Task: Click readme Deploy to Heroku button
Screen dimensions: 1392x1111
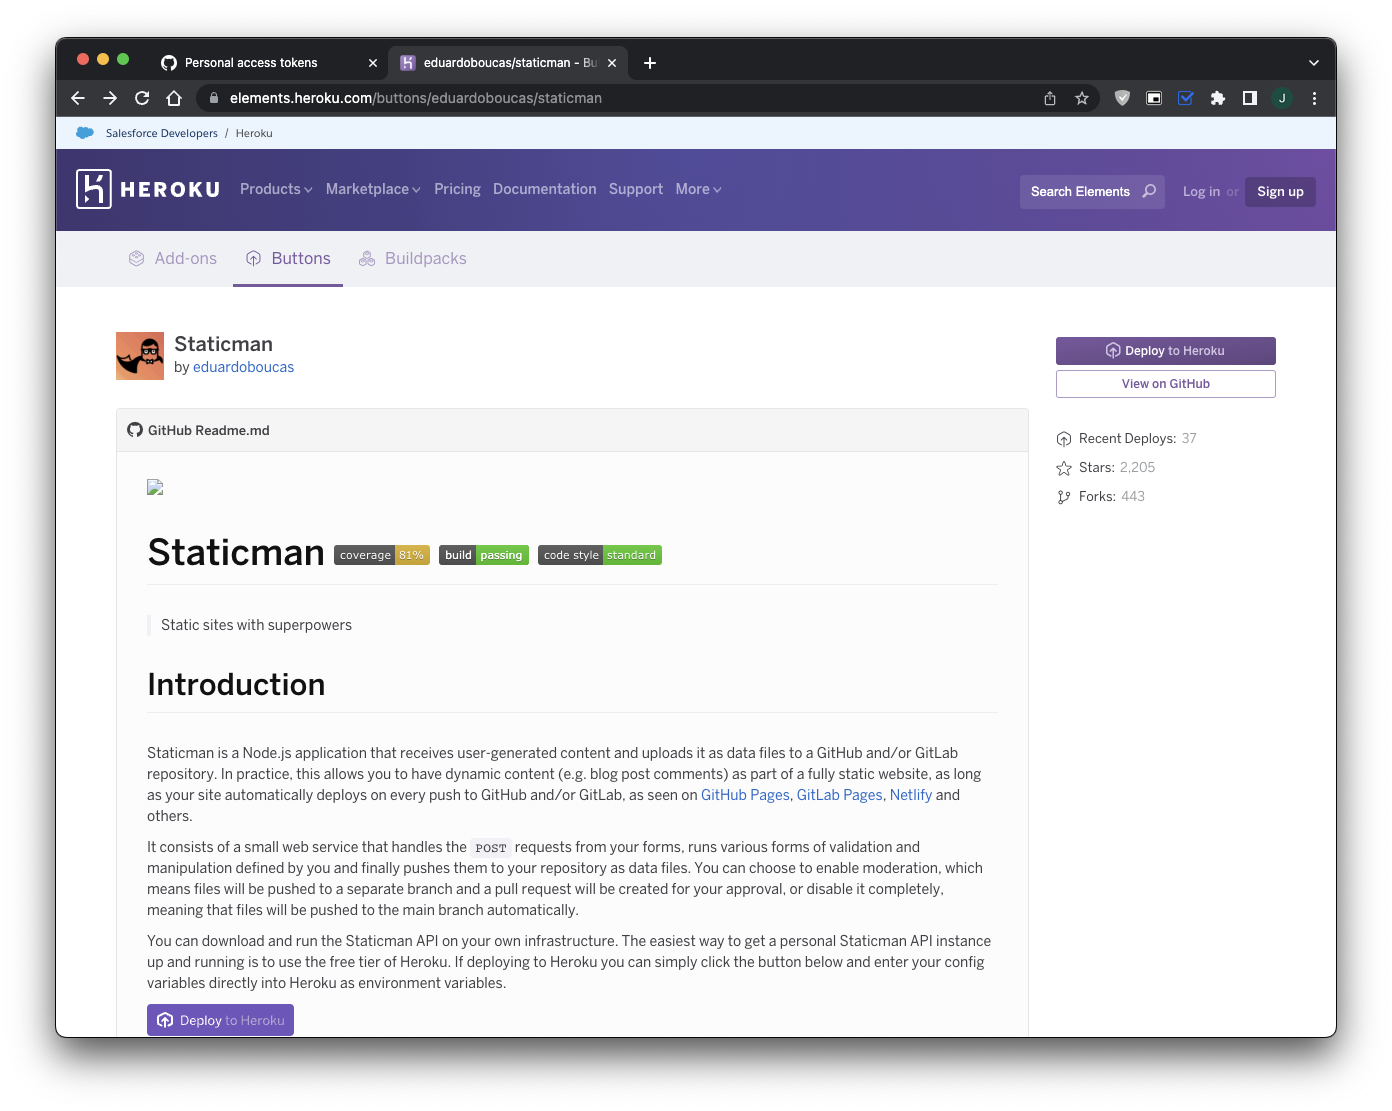Action: [220, 1020]
